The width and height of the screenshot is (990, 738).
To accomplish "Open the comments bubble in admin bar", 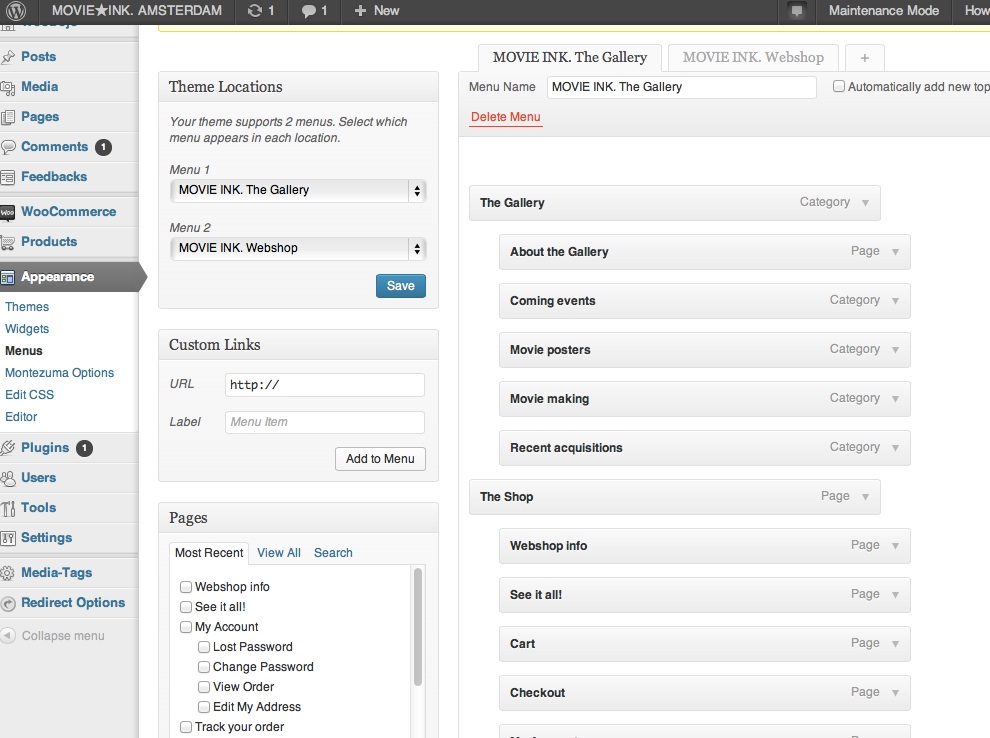I will point(308,11).
